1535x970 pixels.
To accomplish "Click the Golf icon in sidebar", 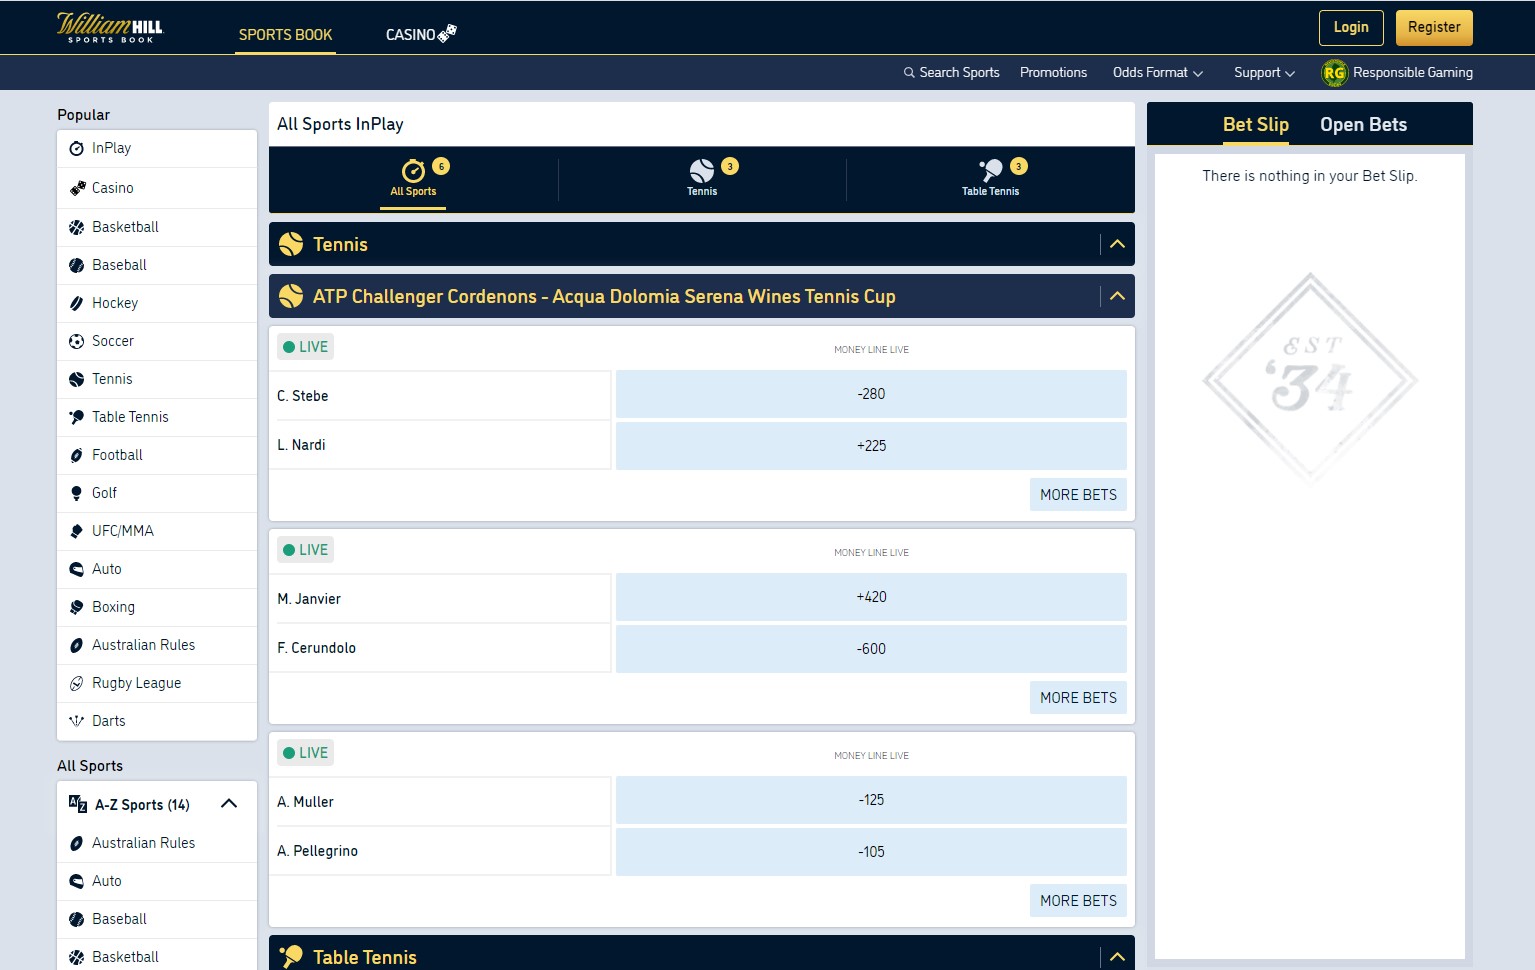I will point(76,493).
